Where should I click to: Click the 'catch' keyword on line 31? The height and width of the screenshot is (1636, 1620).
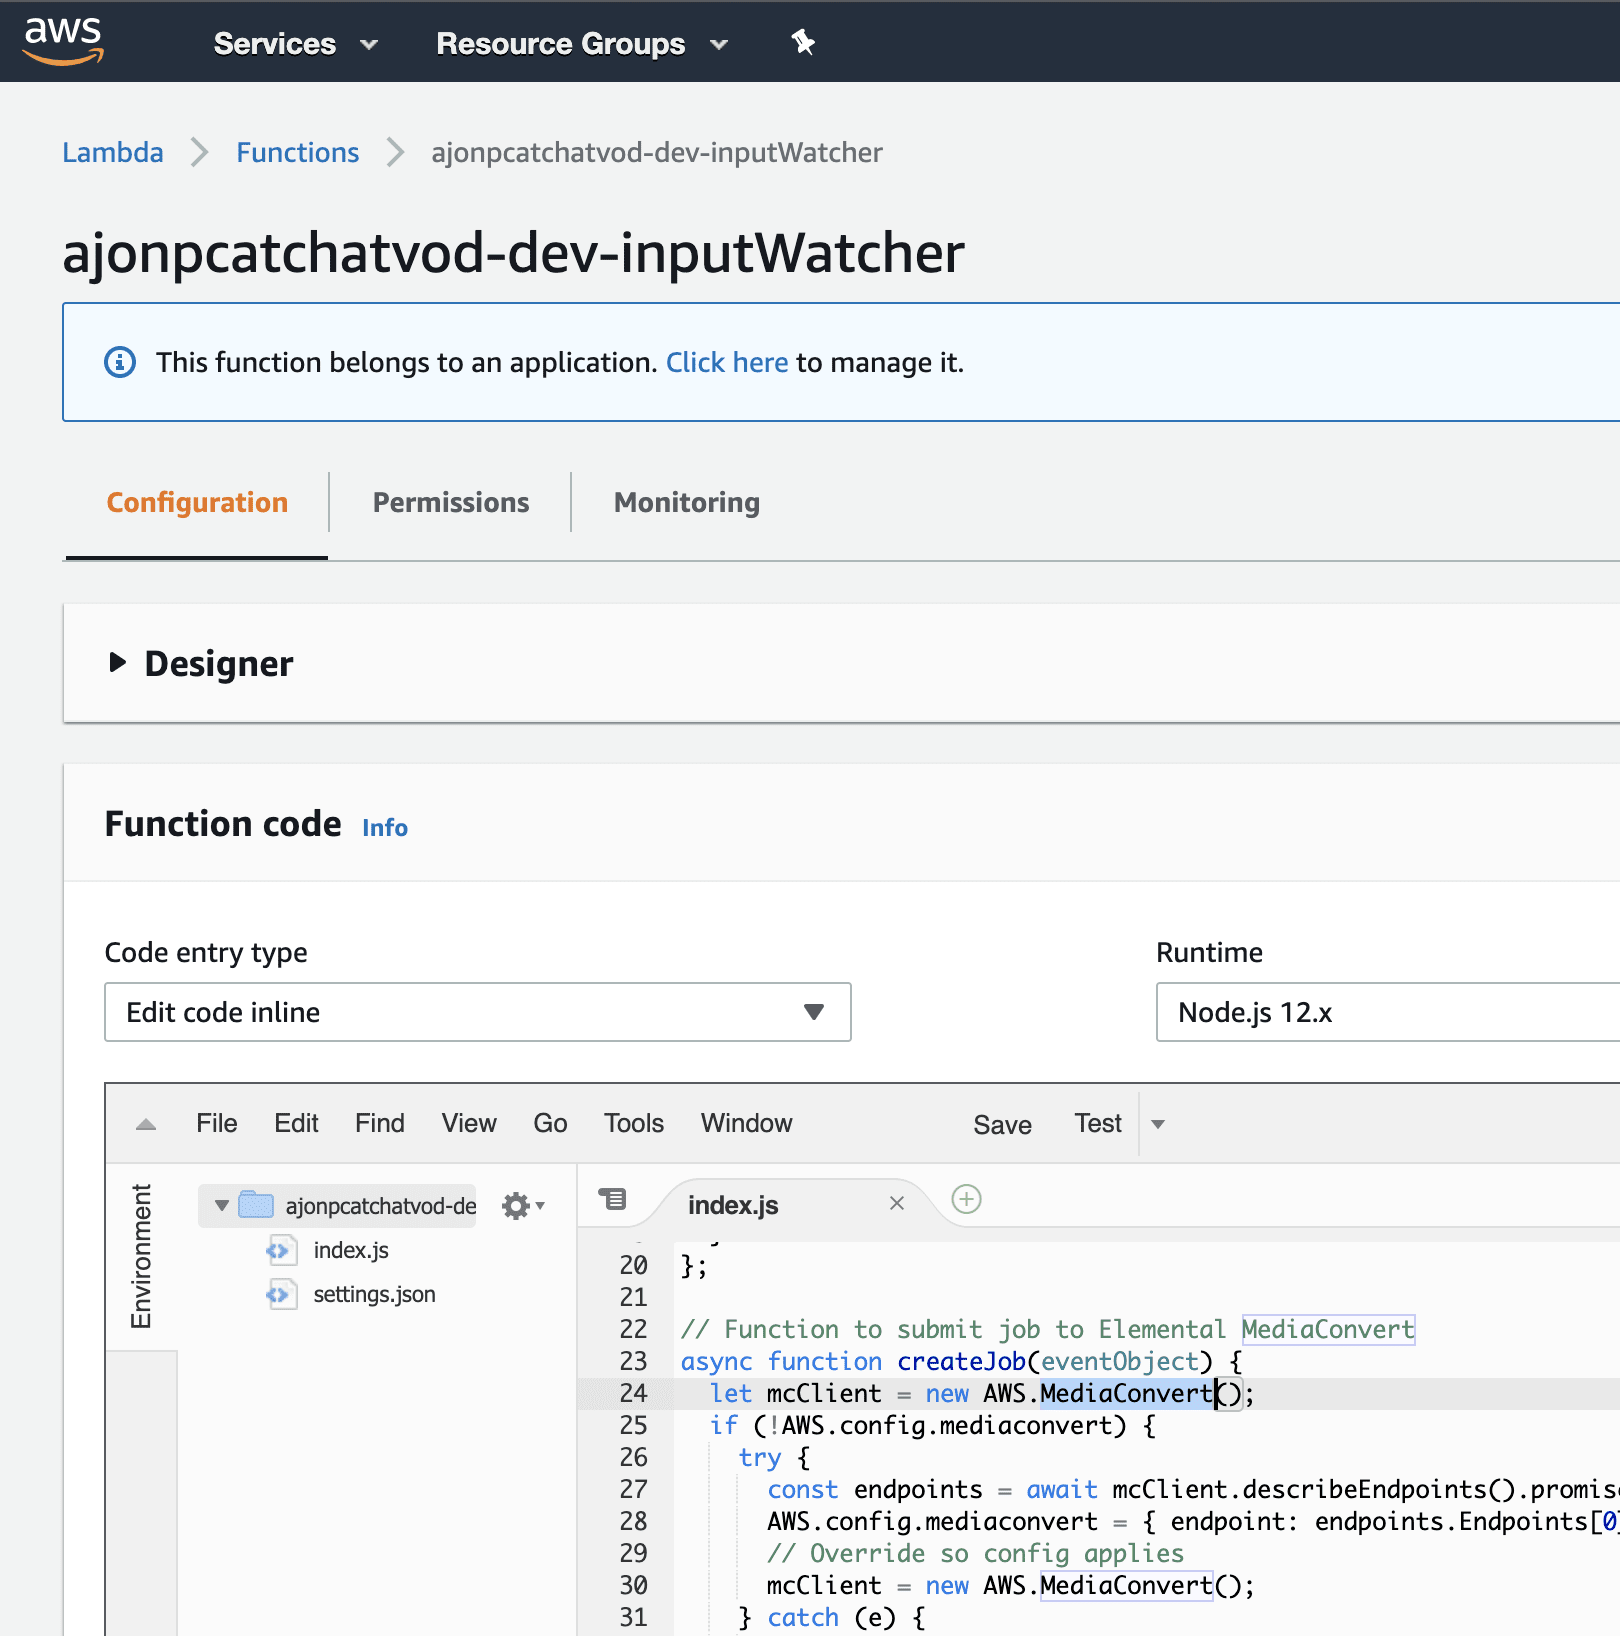803,1617
